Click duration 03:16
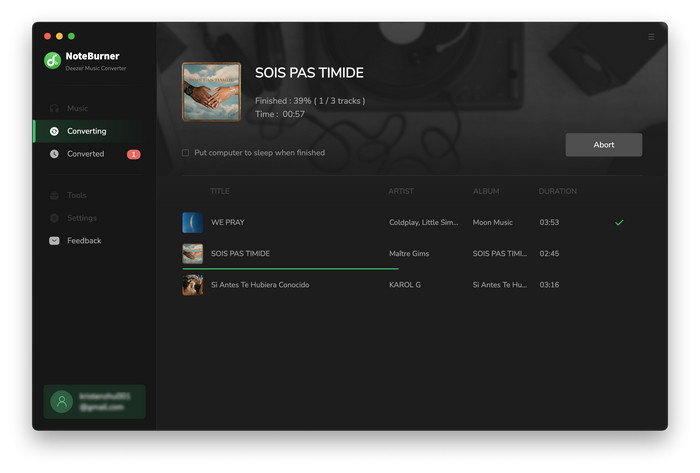The image size is (700, 473). [x=549, y=285]
